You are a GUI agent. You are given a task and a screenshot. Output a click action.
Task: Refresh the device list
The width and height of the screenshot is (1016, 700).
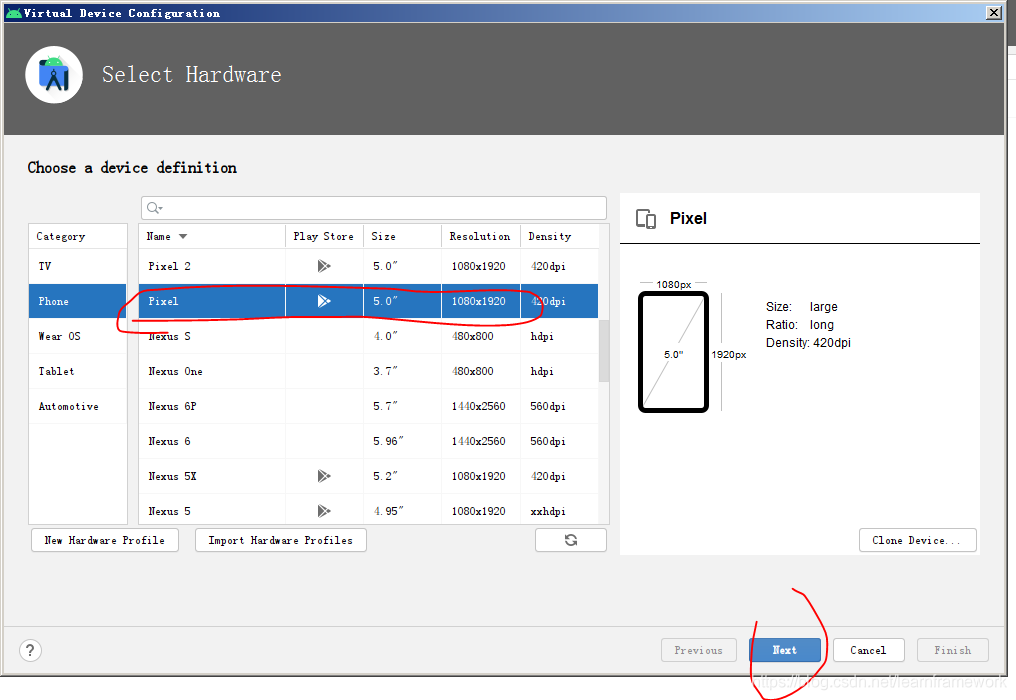pos(571,540)
